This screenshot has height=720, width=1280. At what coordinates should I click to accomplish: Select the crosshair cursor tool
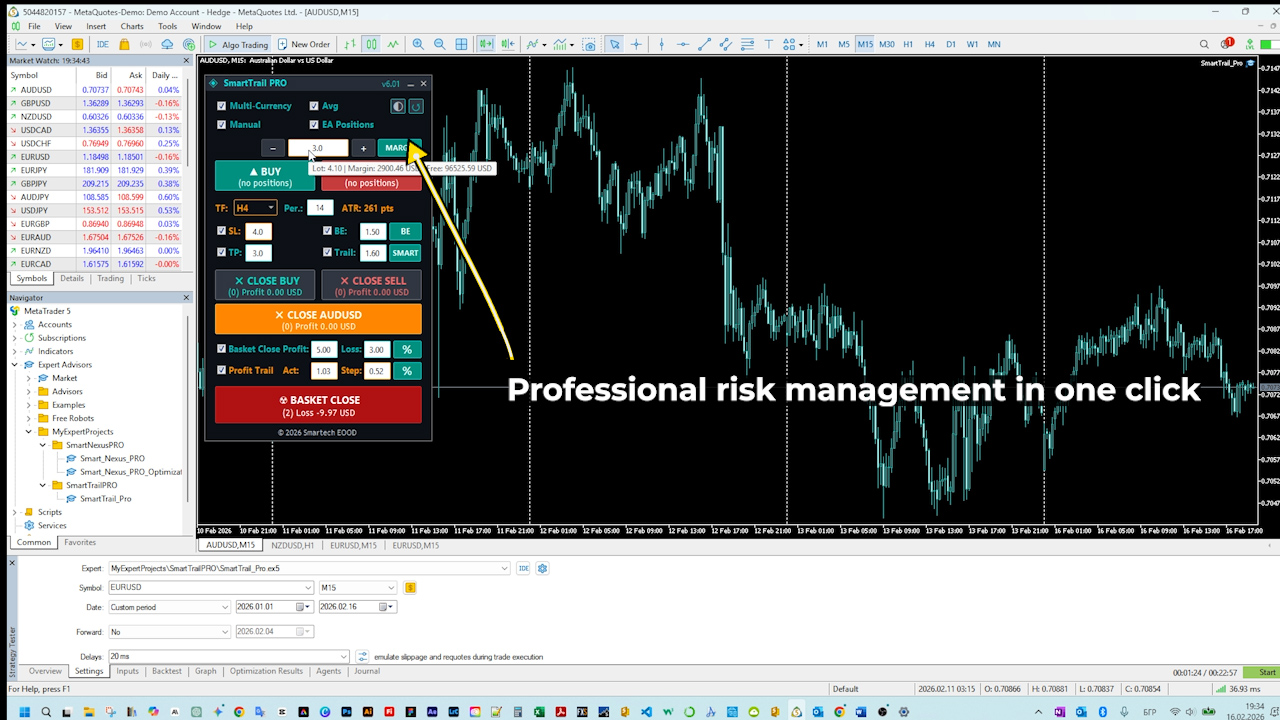(636, 44)
